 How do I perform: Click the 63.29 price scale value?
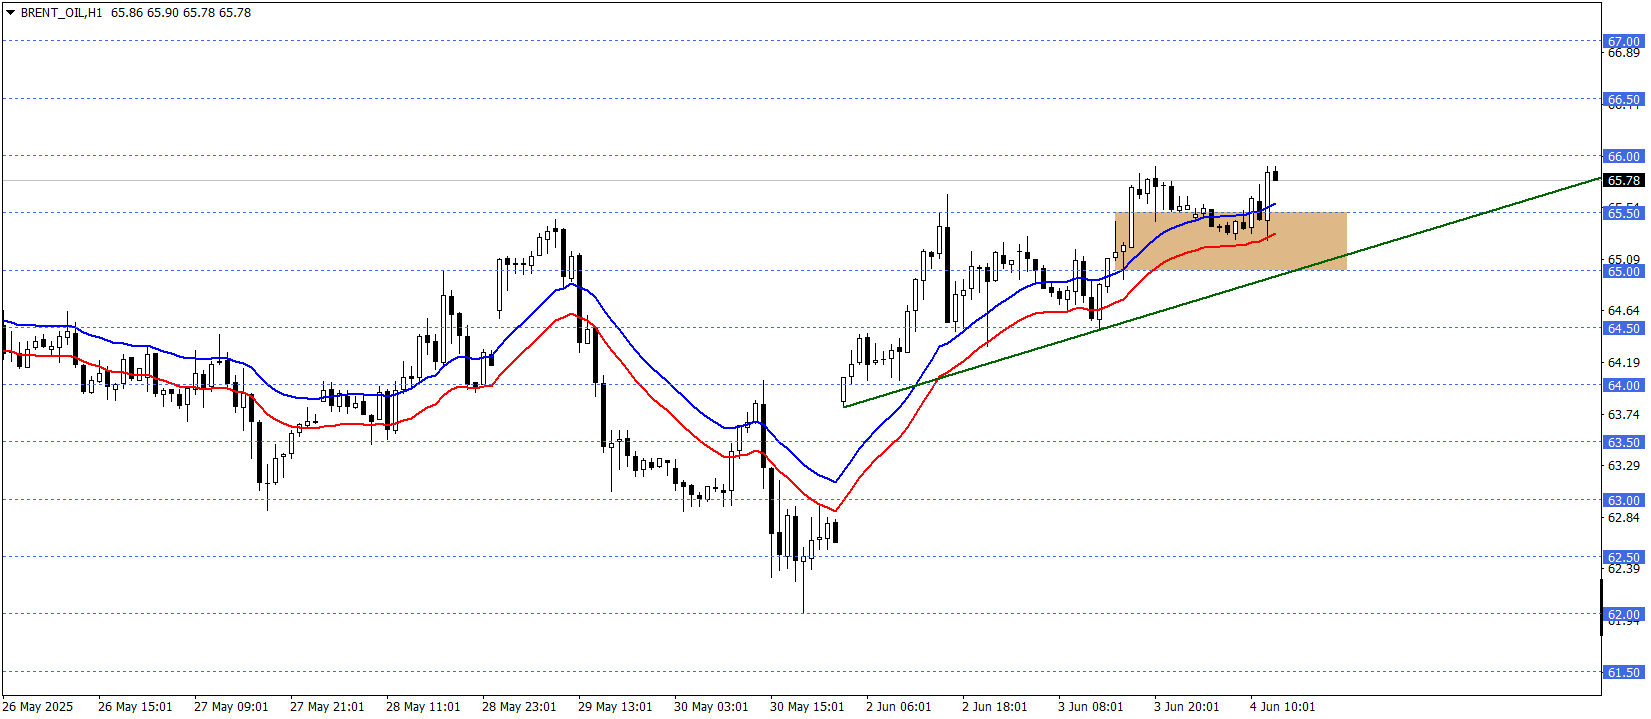pos(1623,465)
